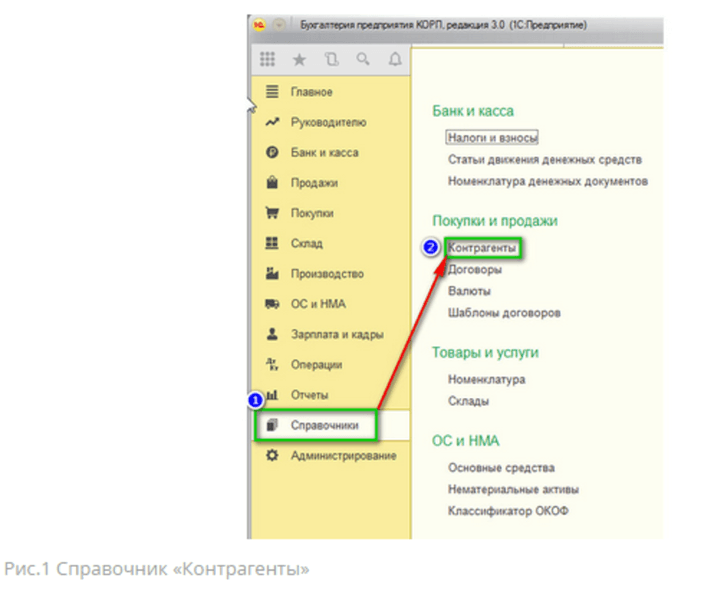Open Основные средства link
This screenshot has height=591, width=714.
click(501, 468)
